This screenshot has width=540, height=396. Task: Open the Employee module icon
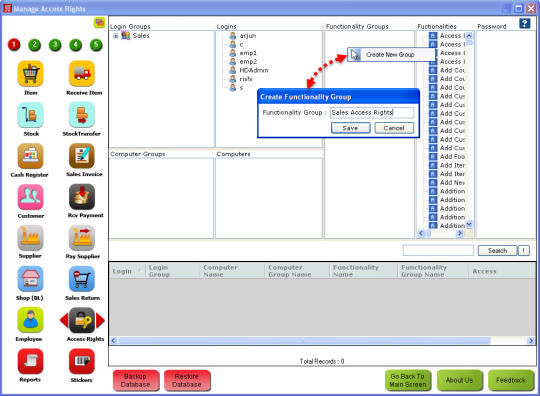(x=30, y=320)
